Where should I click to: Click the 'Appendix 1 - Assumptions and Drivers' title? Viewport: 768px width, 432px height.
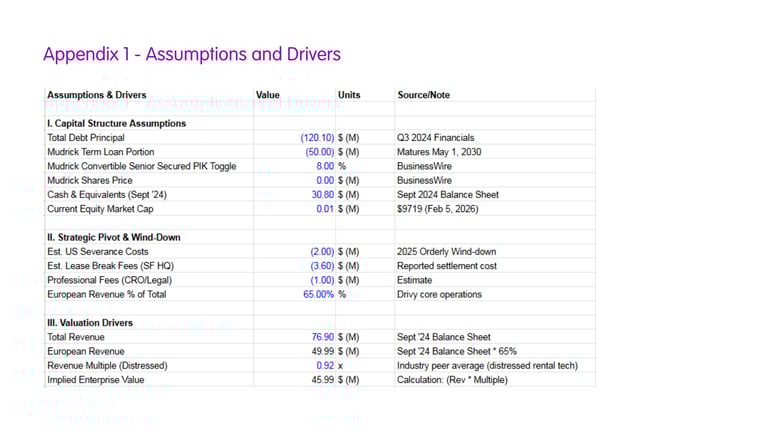tap(192, 54)
